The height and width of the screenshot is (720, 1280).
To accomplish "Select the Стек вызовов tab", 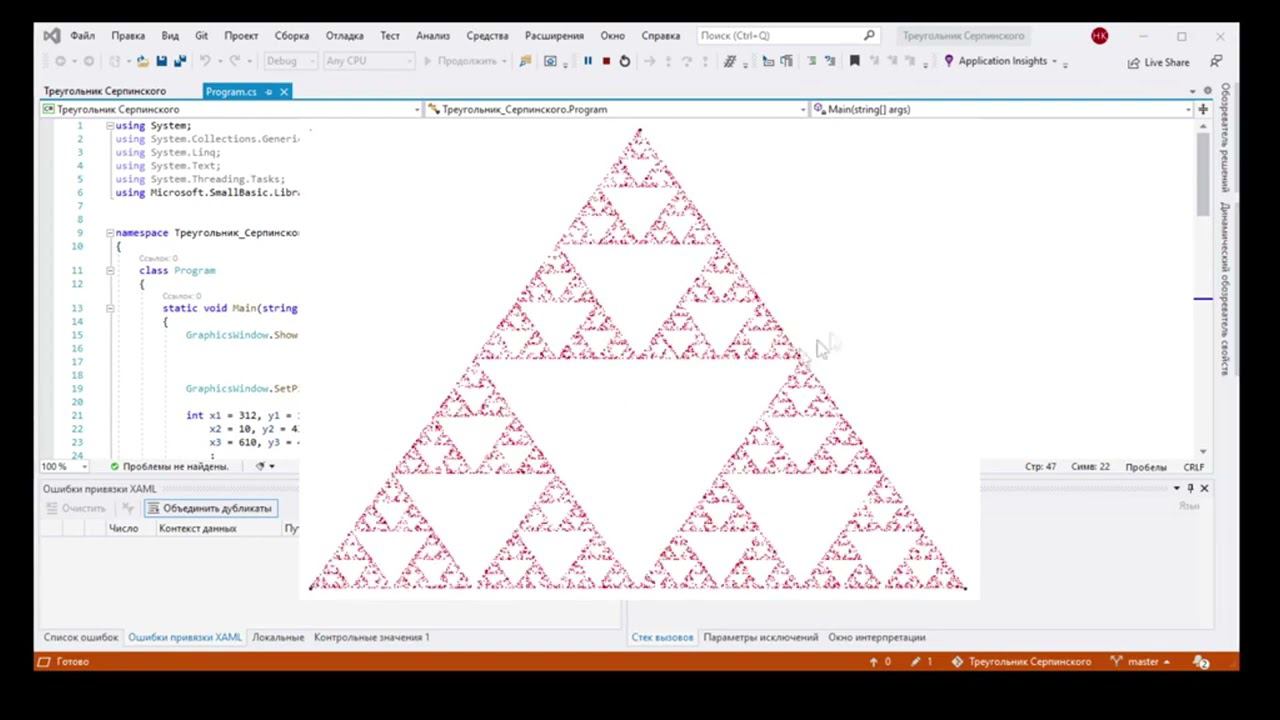I will click(x=662, y=637).
